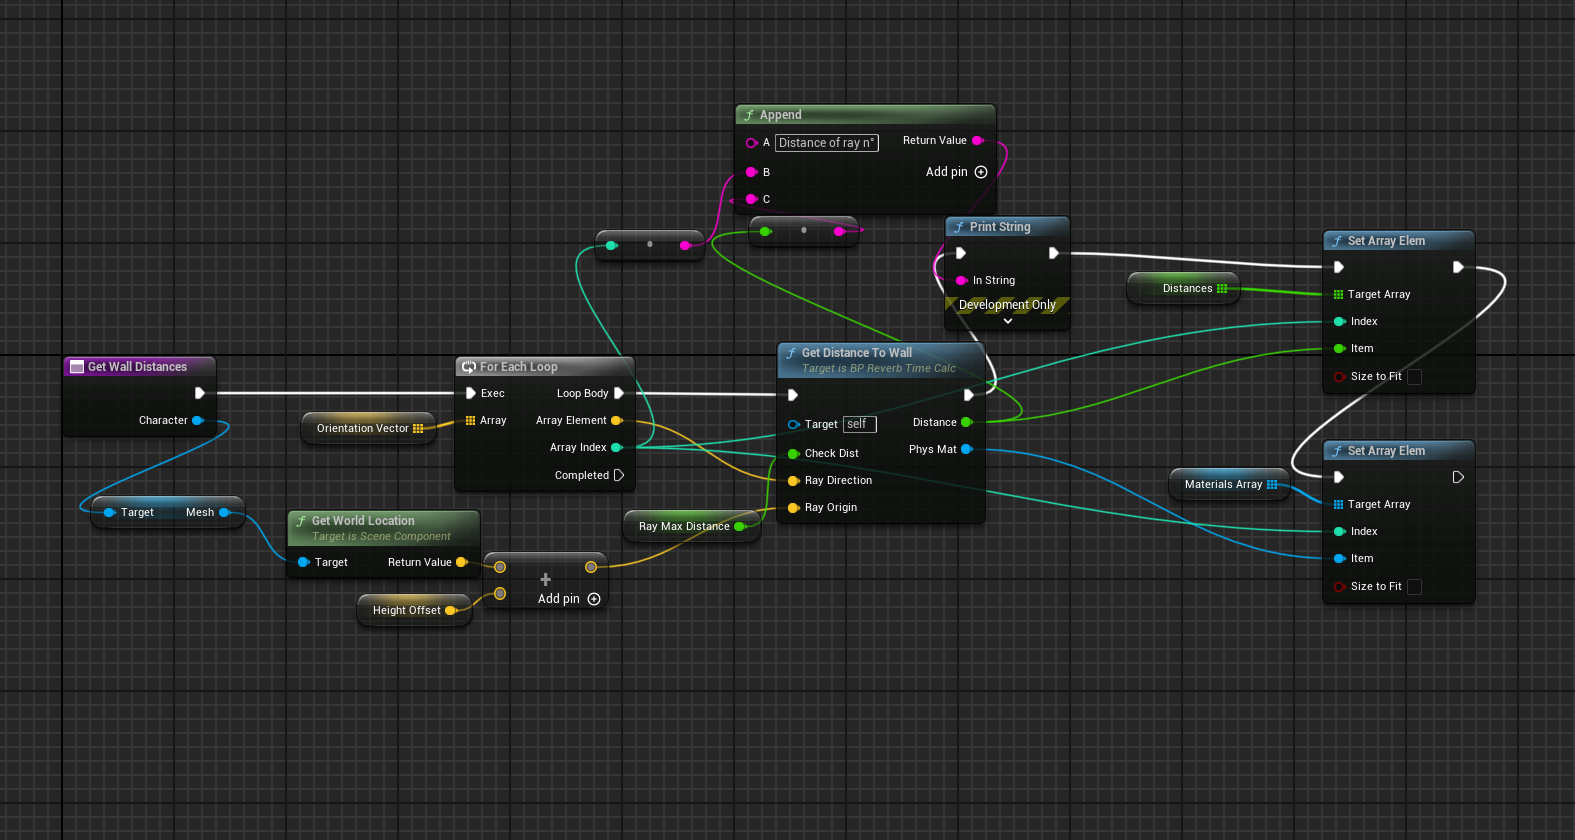Image resolution: width=1575 pixels, height=840 pixels.
Task: Click the Phys Mat output pin
Action: click(x=967, y=449)
